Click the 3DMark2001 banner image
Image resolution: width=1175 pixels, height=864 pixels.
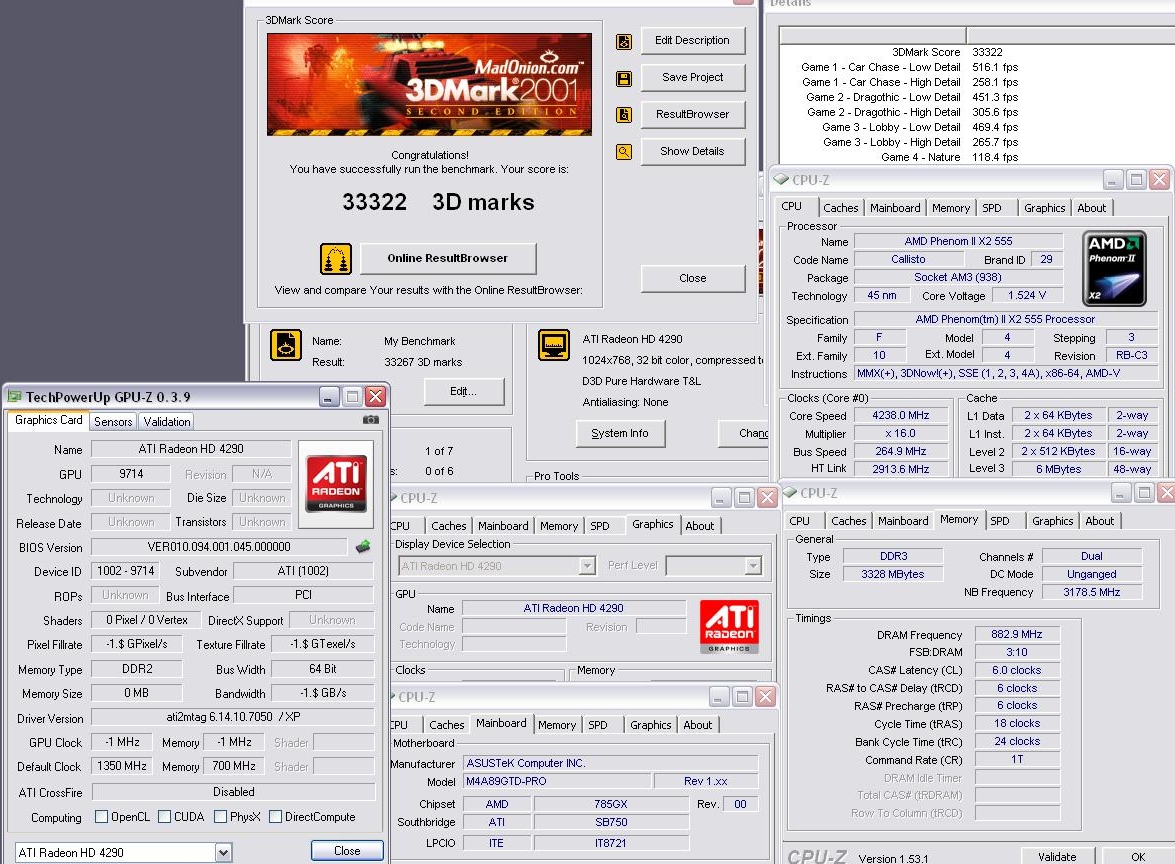(429, 85)
